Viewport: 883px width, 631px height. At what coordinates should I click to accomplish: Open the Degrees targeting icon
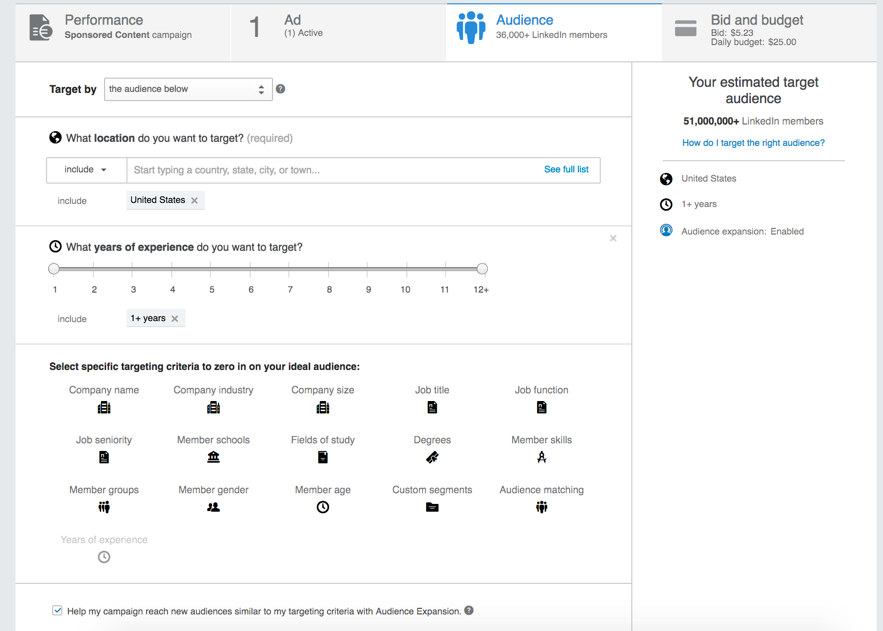click(432, 457)
